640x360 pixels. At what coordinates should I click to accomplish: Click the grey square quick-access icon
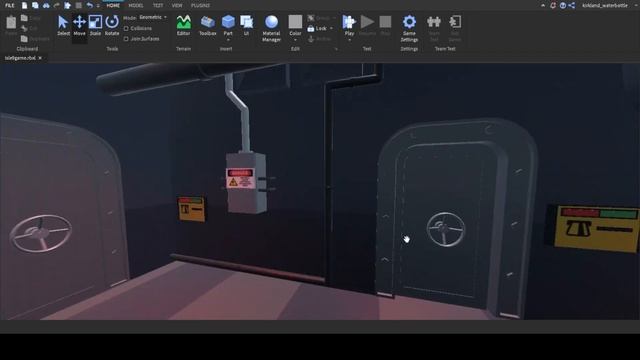click(x=78, y=5)
